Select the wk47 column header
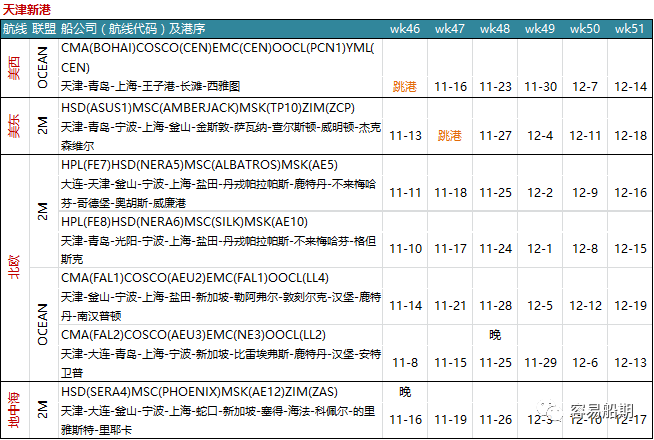 (x=450, y=29)
